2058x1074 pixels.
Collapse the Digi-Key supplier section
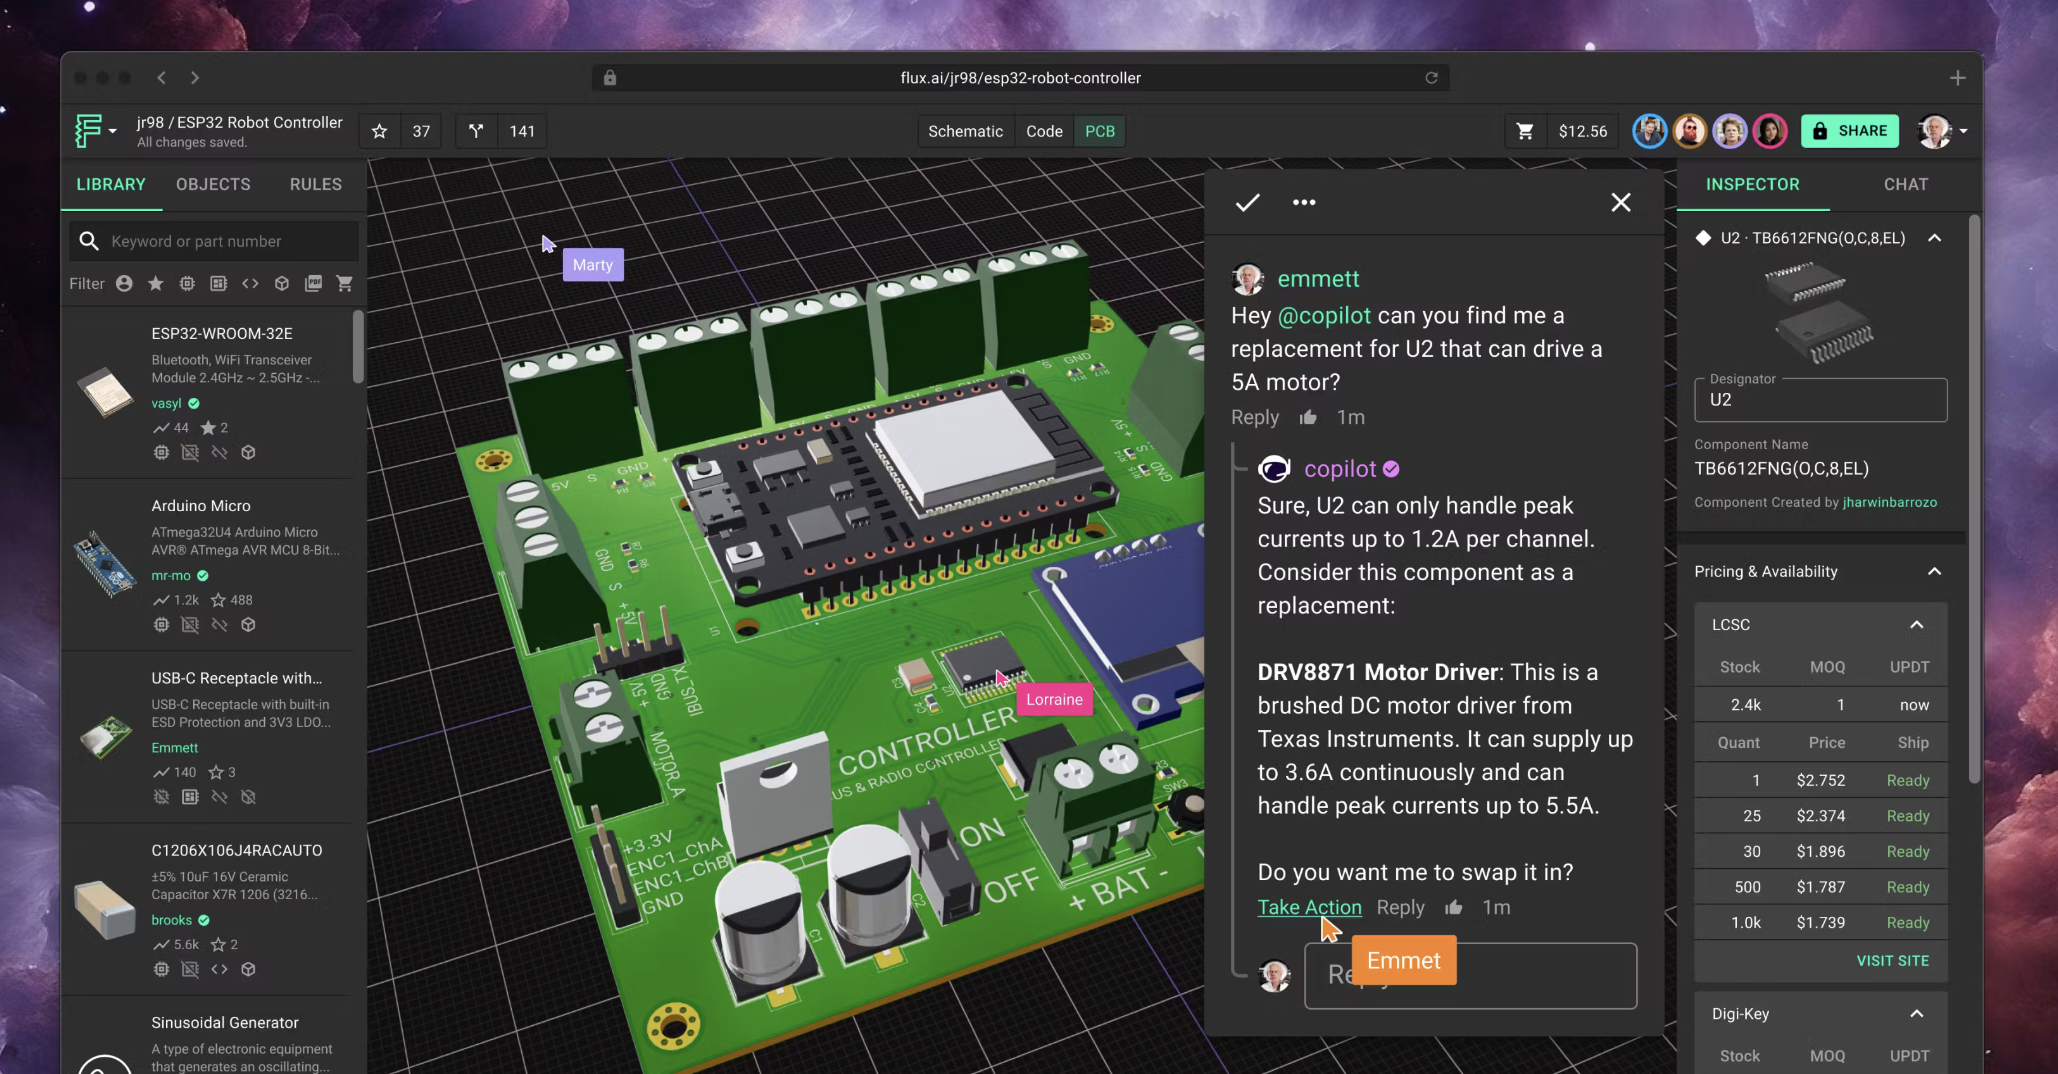1916,1014
